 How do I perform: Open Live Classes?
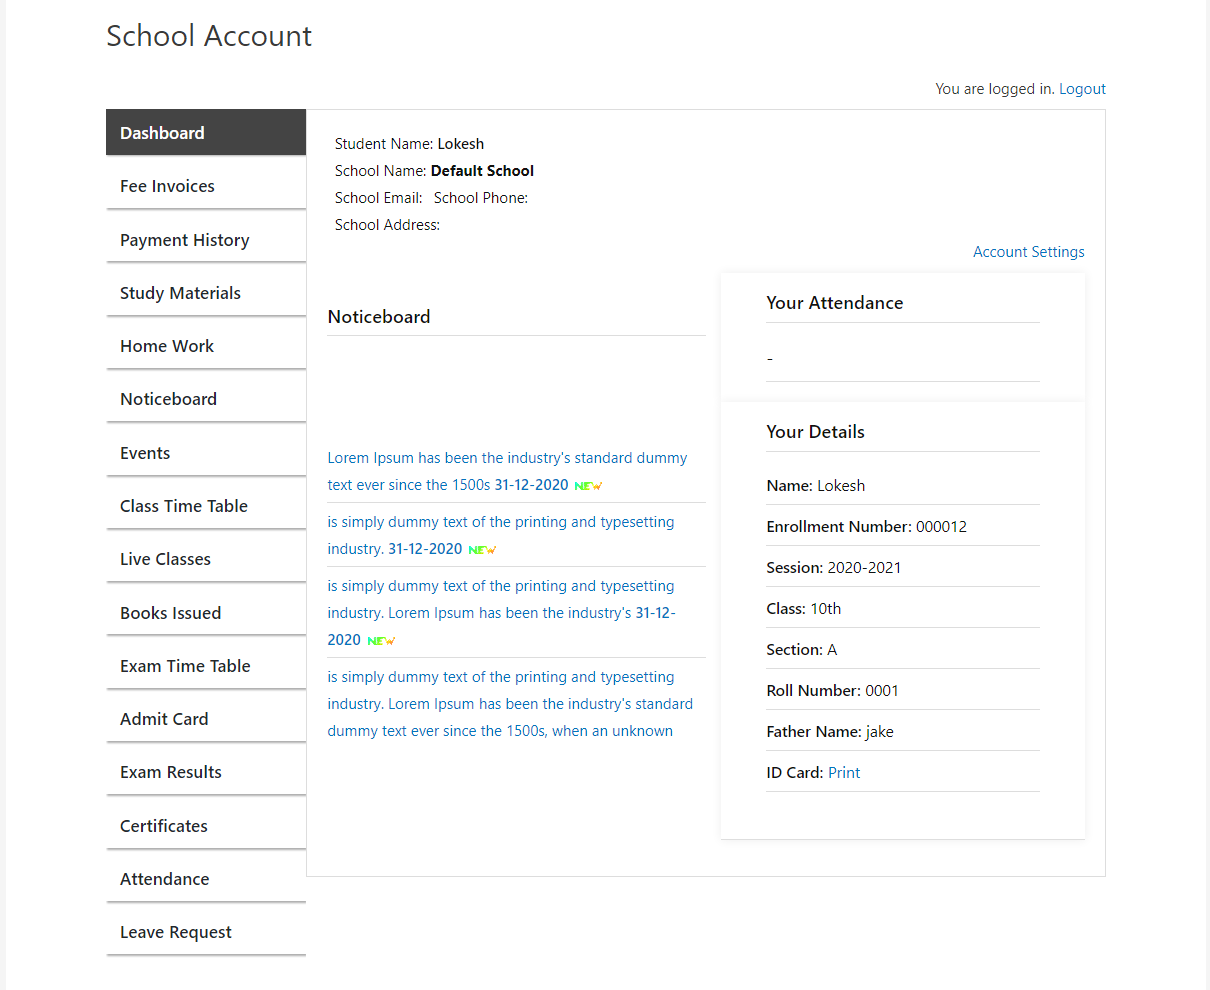[166, 558]
